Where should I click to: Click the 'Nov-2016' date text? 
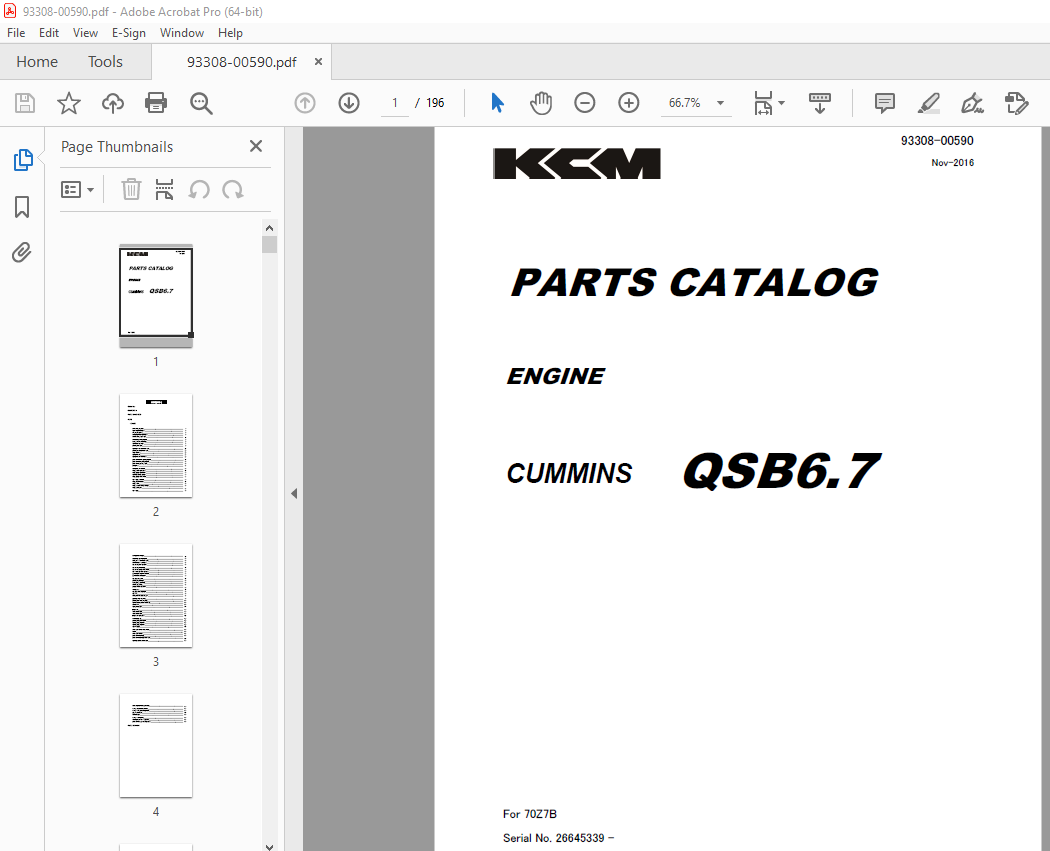pos(952,163)
